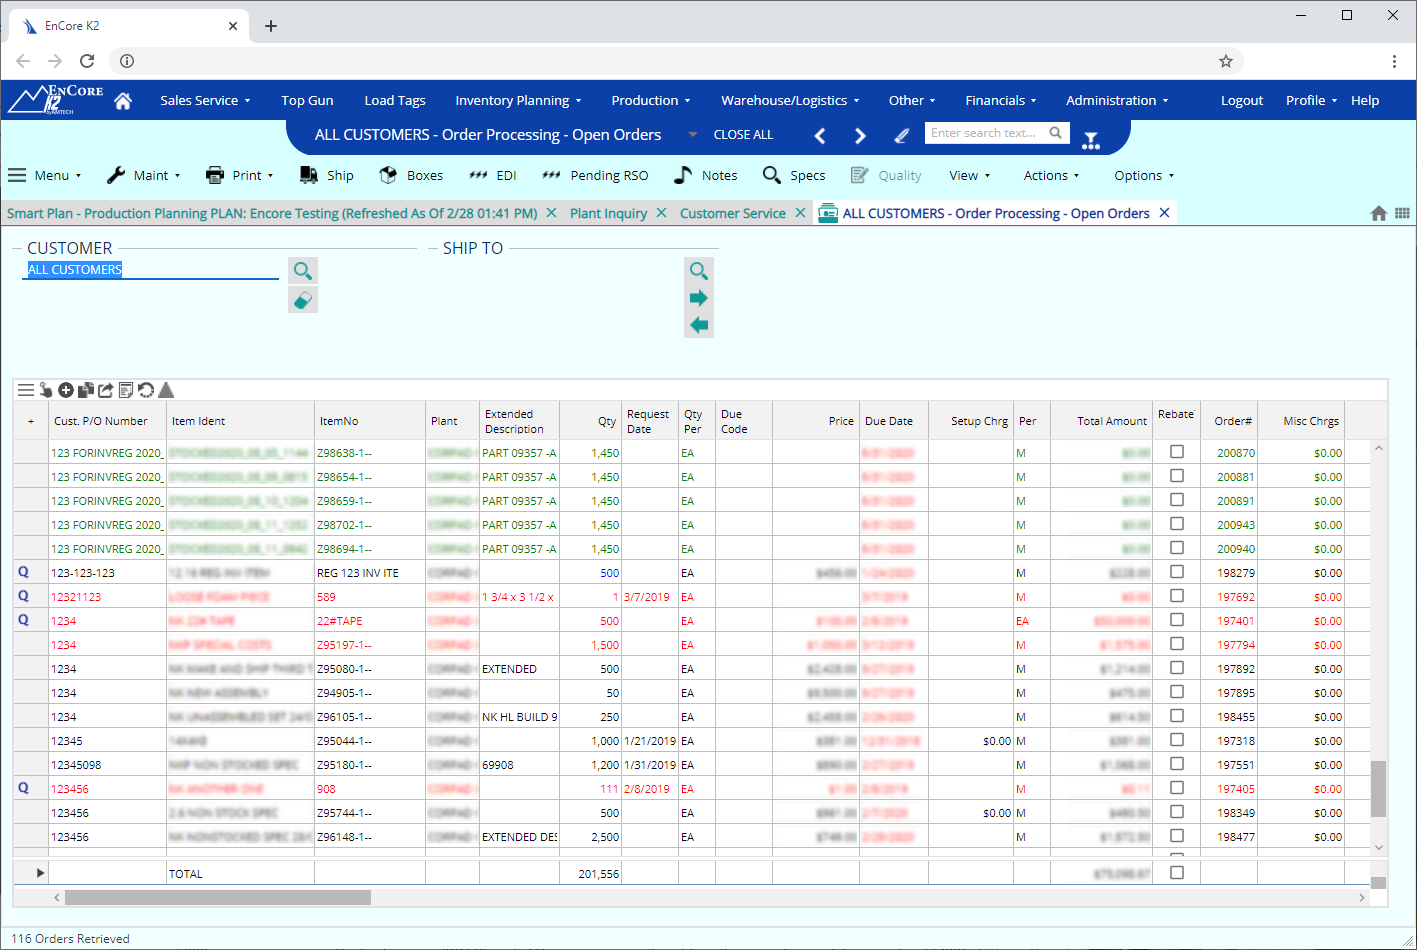Viewport: 1417px width, 950px height.
Task: Open the Actions dropdown
Action: pos(1051,175)
